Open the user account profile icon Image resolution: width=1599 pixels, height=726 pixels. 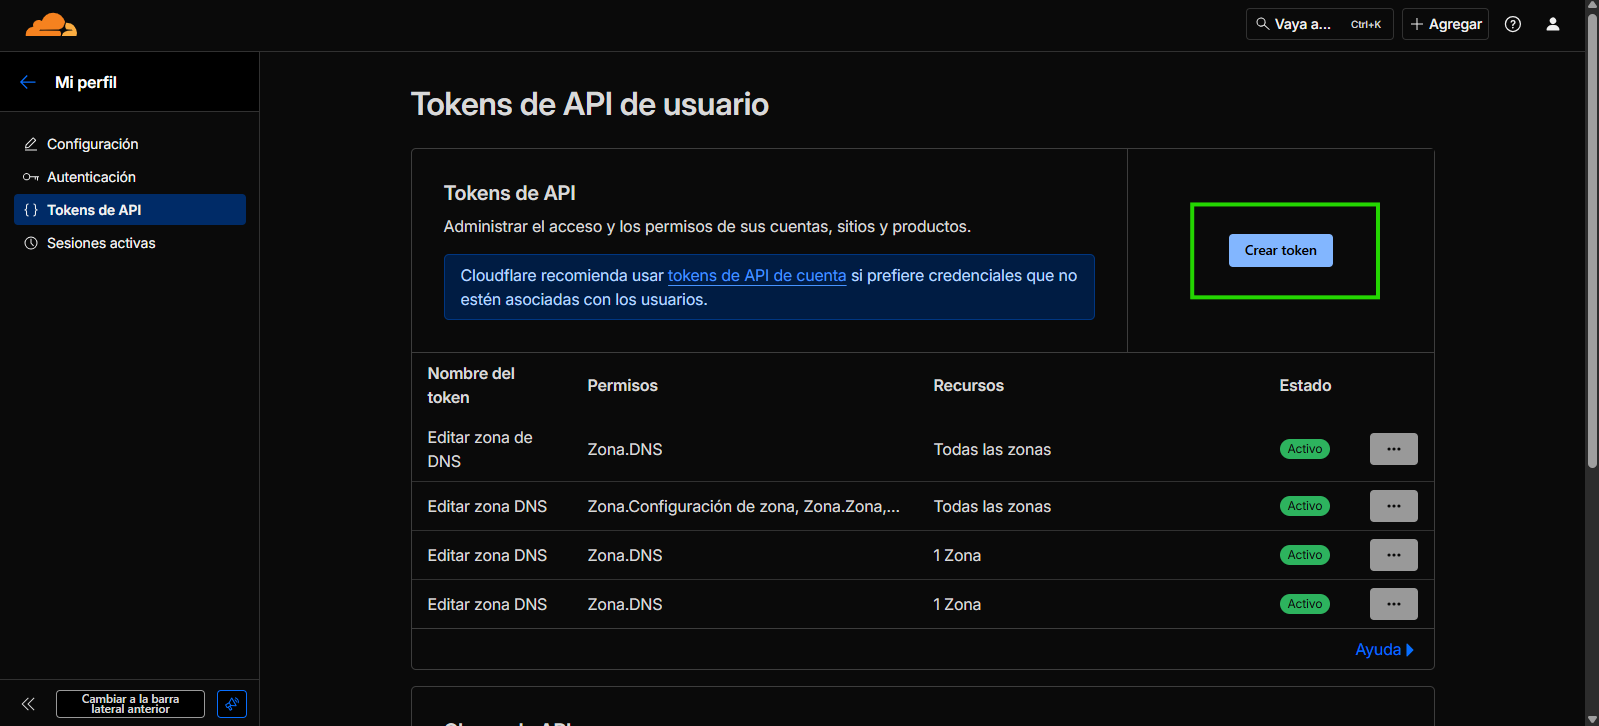(x=1552, y=24)
